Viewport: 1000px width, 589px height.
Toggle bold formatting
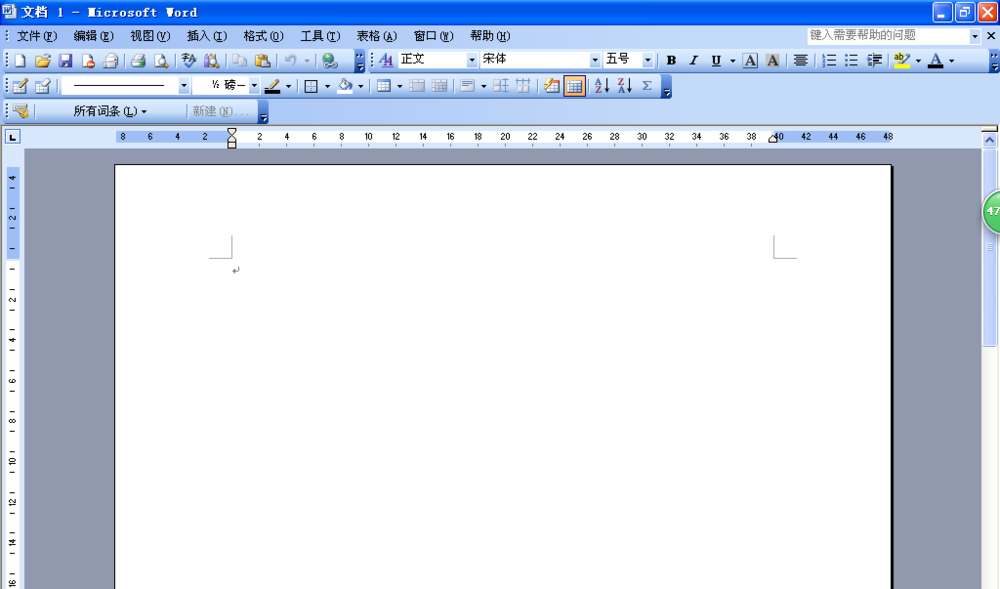(671, 61)
